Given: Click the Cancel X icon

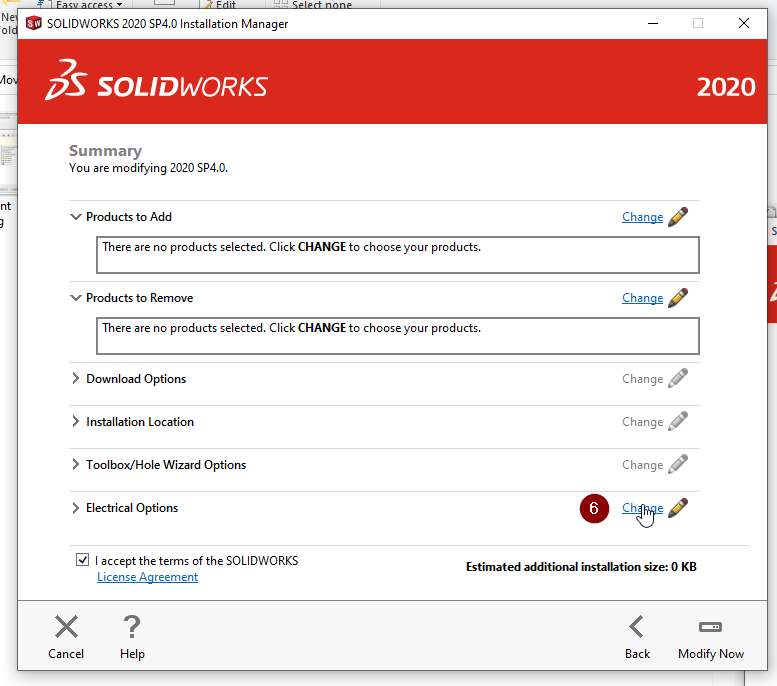Looking at the screenshot, I should pyautogui.click(x=66, y=627).
